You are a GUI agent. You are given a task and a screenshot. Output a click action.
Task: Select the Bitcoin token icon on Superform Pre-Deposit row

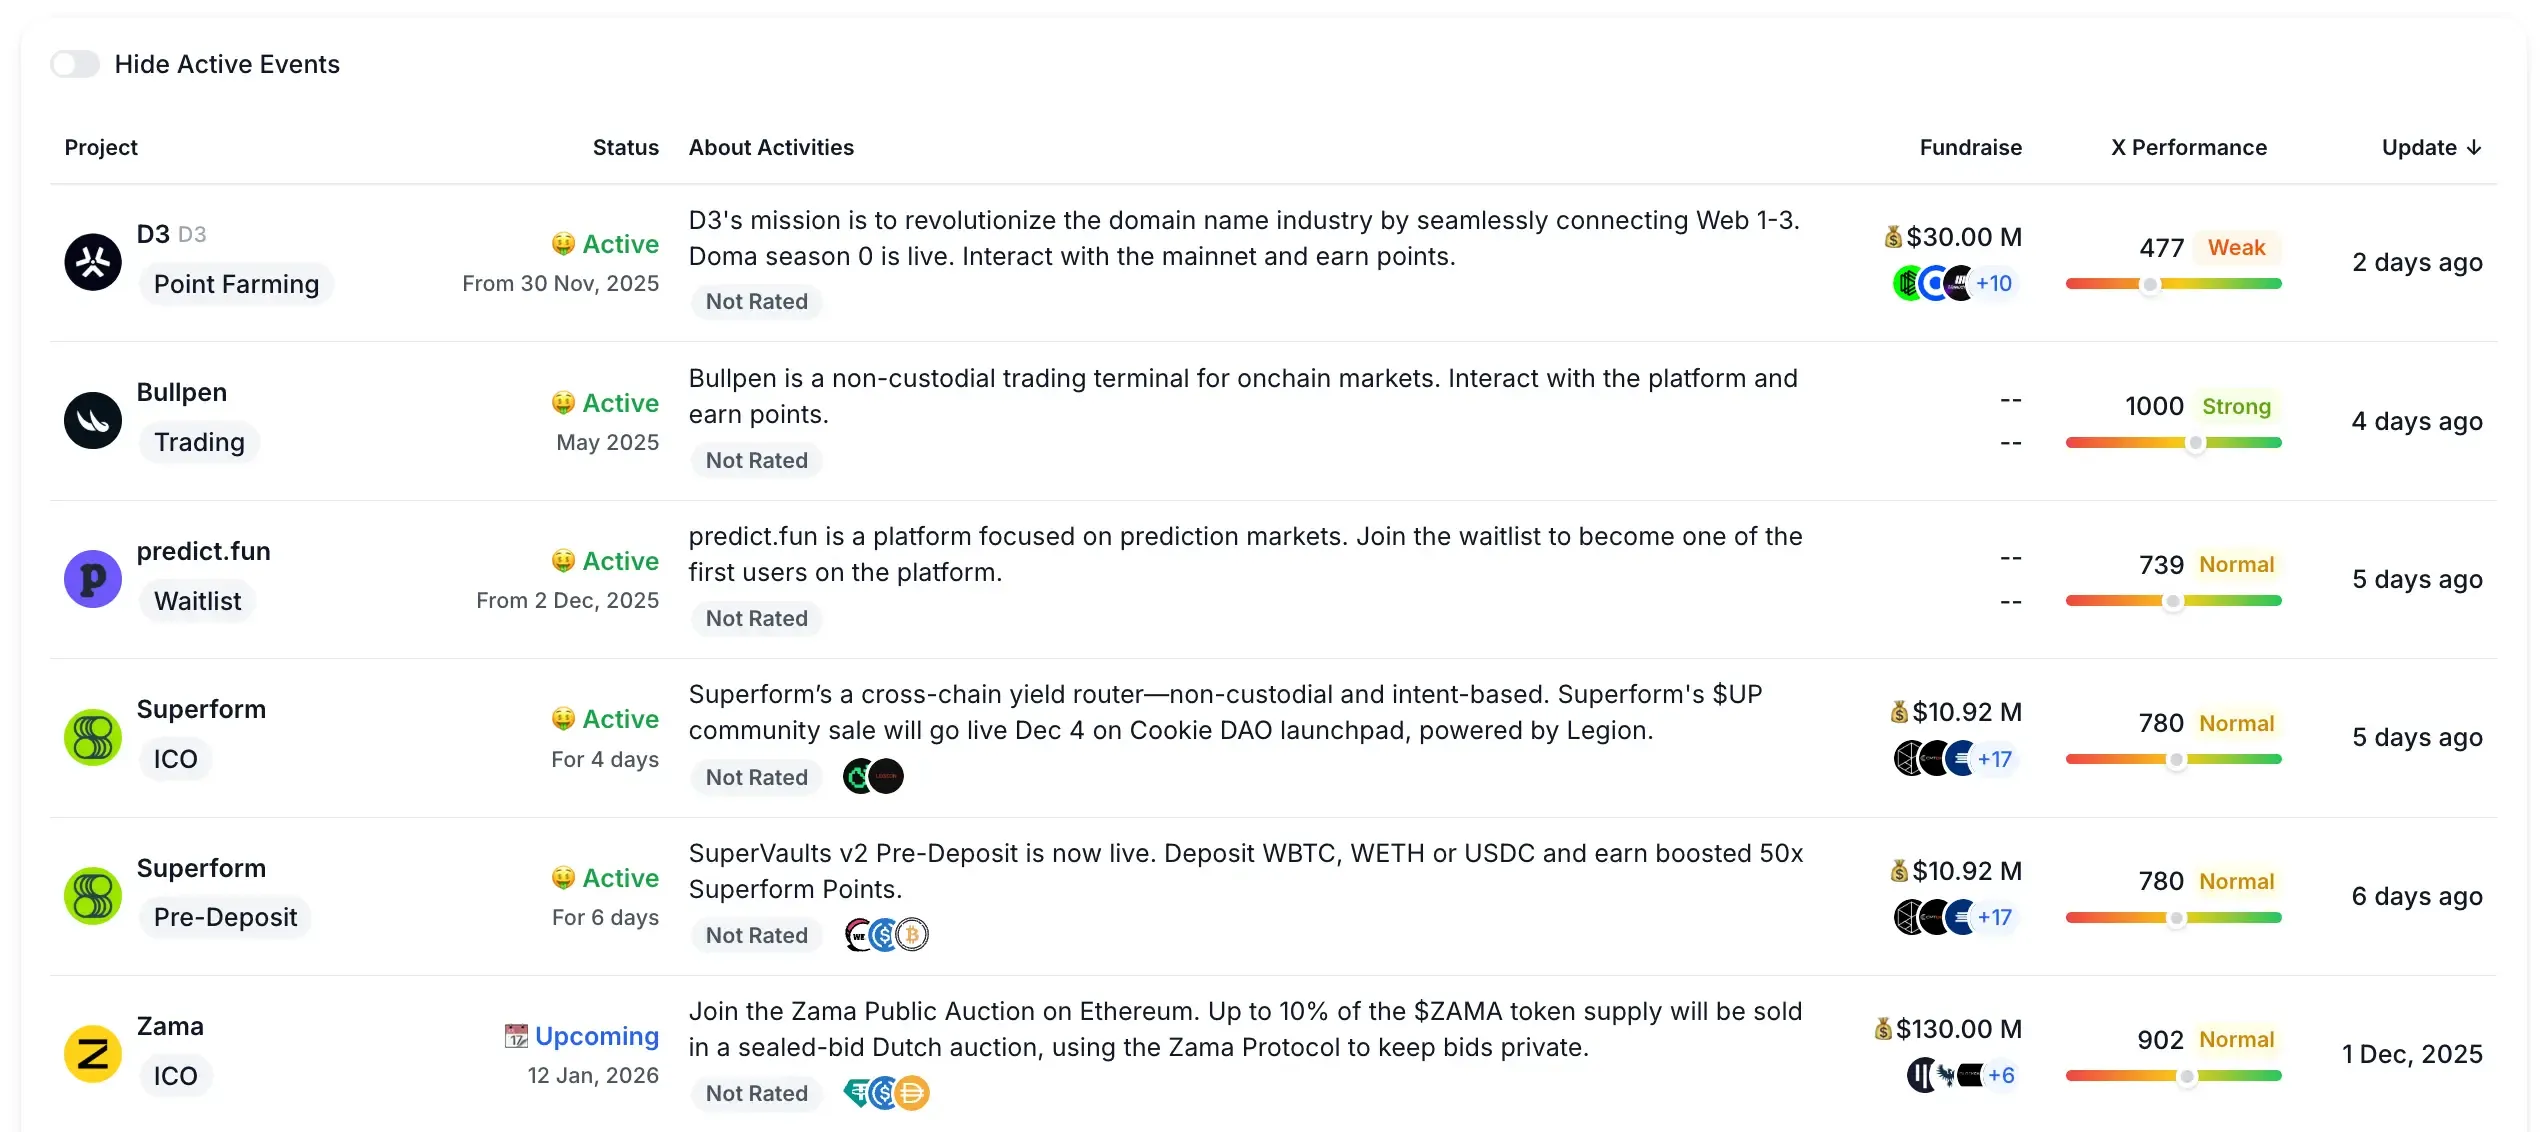[x=912, y=933]
